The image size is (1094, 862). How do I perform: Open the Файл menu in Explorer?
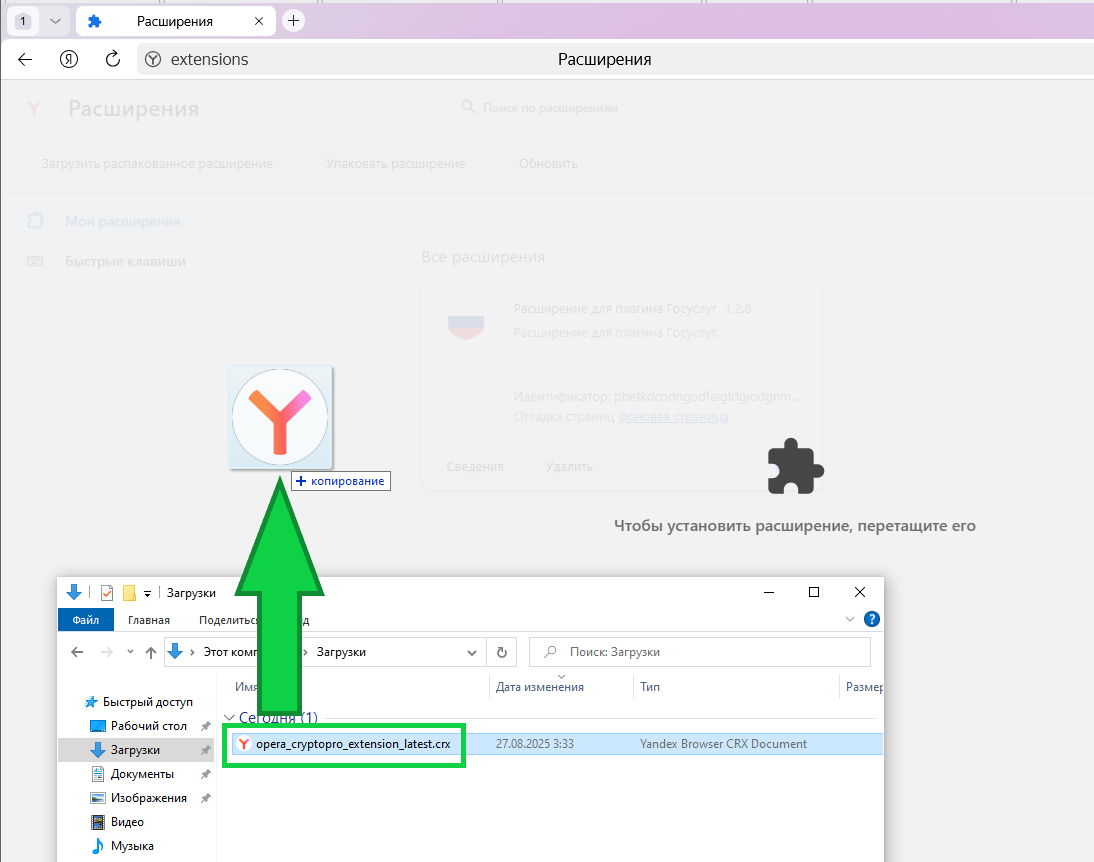(86, 620)
